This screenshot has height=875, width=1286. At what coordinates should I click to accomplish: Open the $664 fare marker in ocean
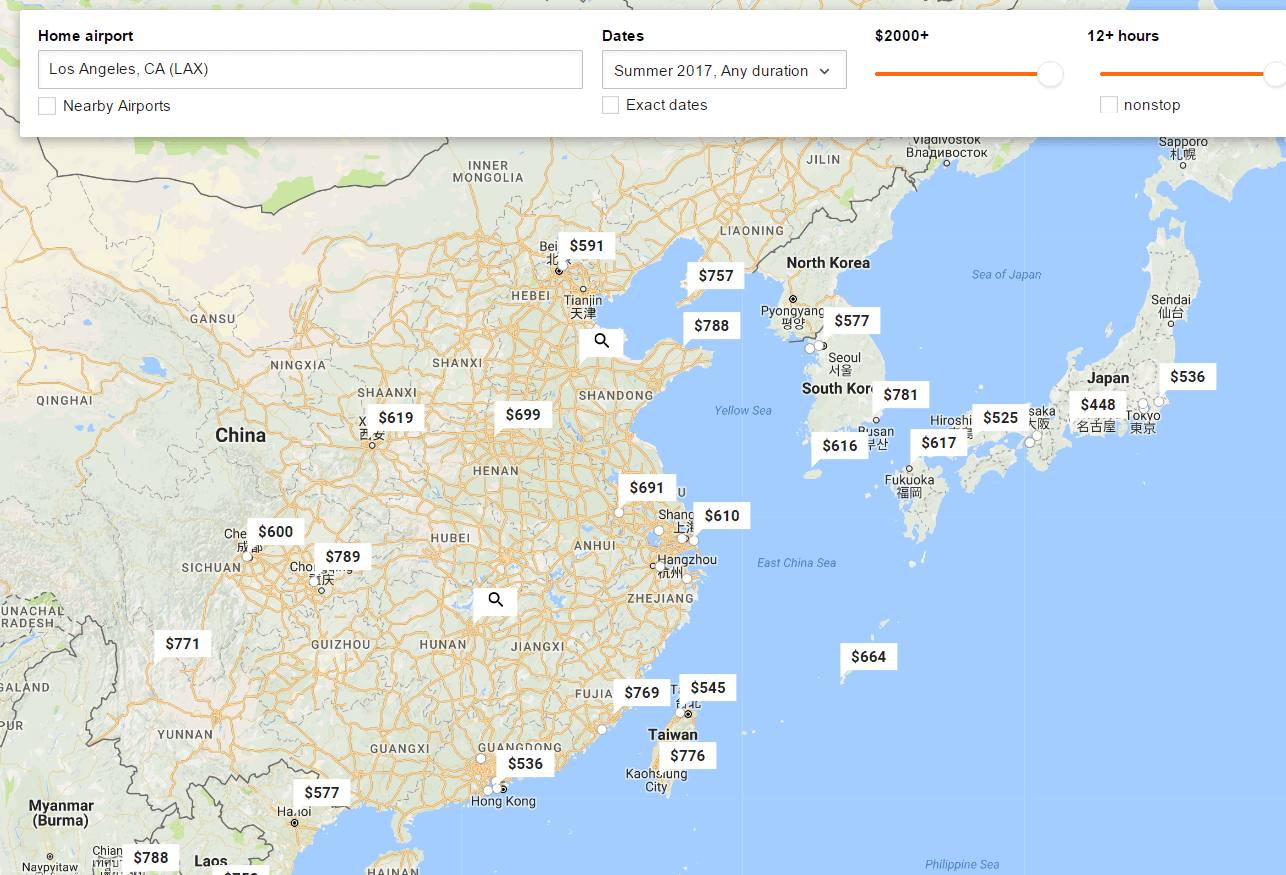pos(868,657)
